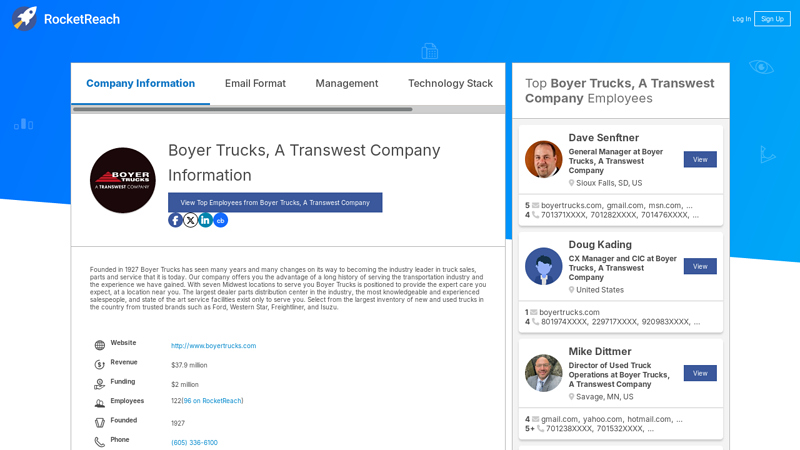Click Doug Kading's avatar image
This screenshot has height=450, width=800.
pyautogui.click(x=543, y=266)
